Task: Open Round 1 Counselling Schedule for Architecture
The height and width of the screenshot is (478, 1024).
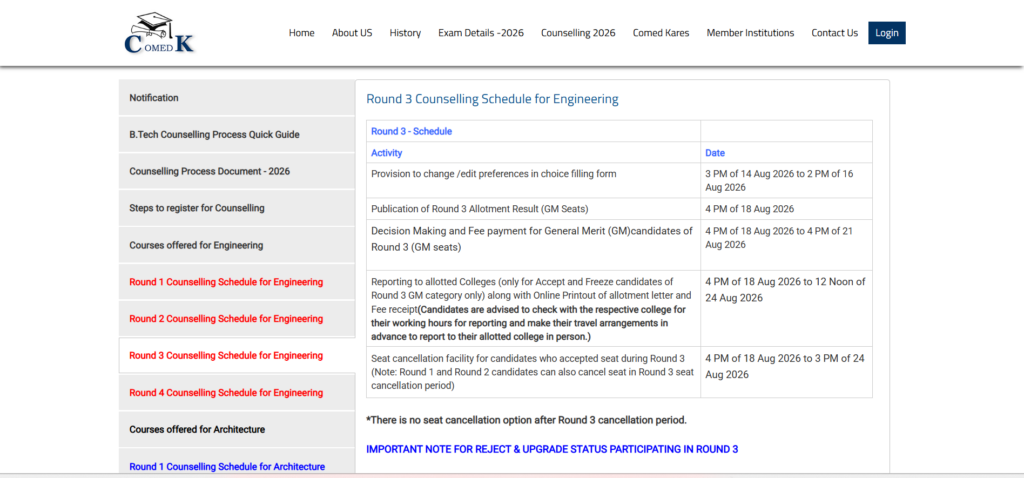Action: coord(237,462)
